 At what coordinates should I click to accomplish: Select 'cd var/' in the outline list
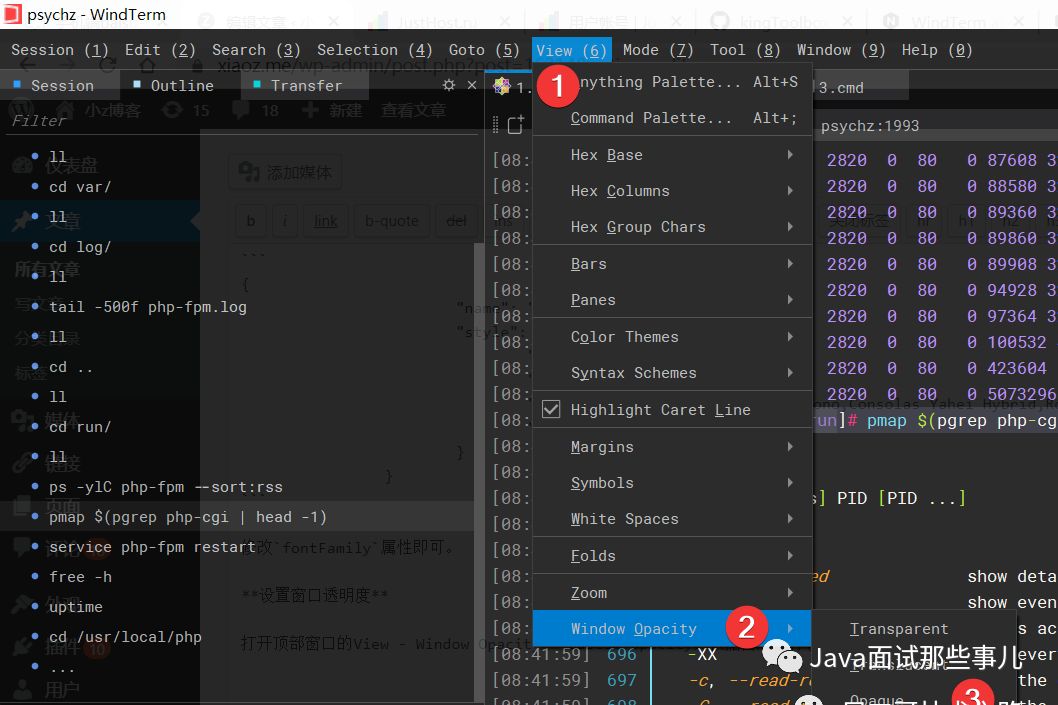pos(80,187)
